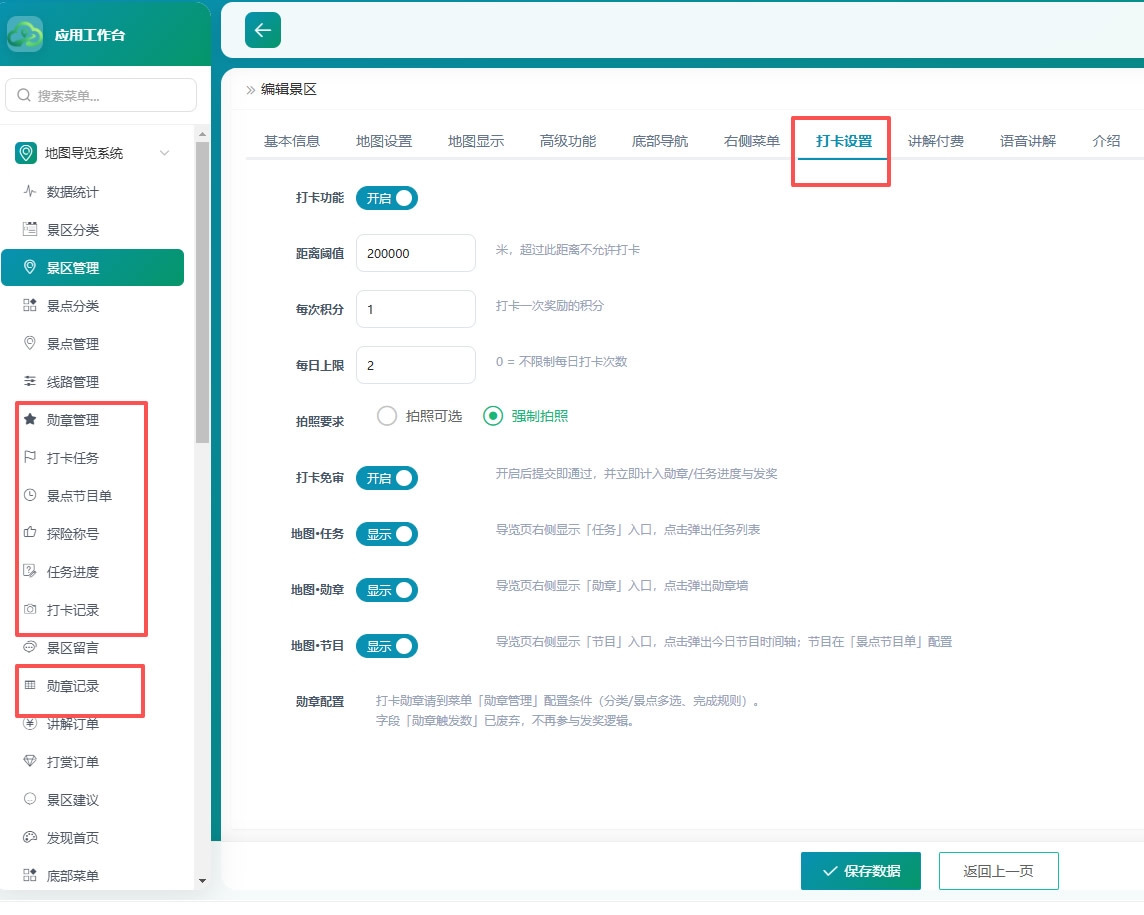1144x915 pixels.
Task: Click the 每次积分 input field
Action: (416, 309)
